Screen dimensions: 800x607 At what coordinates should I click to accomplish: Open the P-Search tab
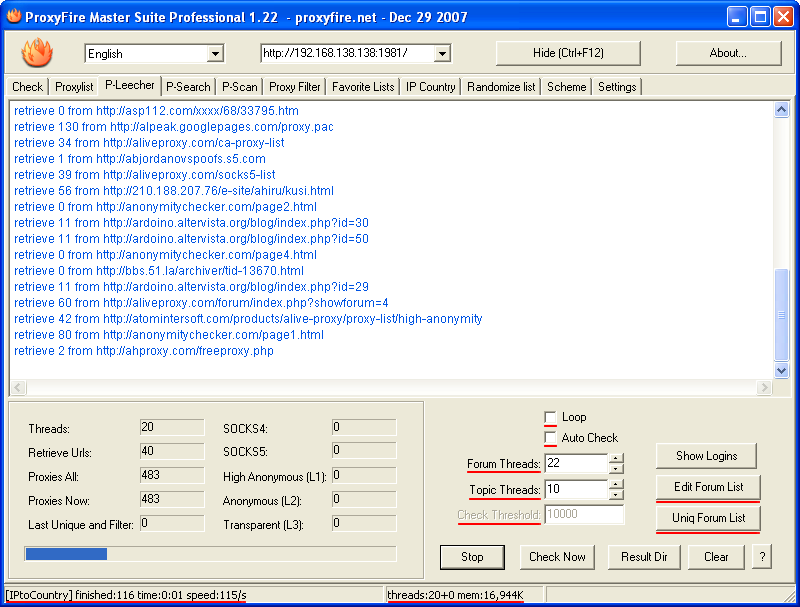[x=188, y=87]
